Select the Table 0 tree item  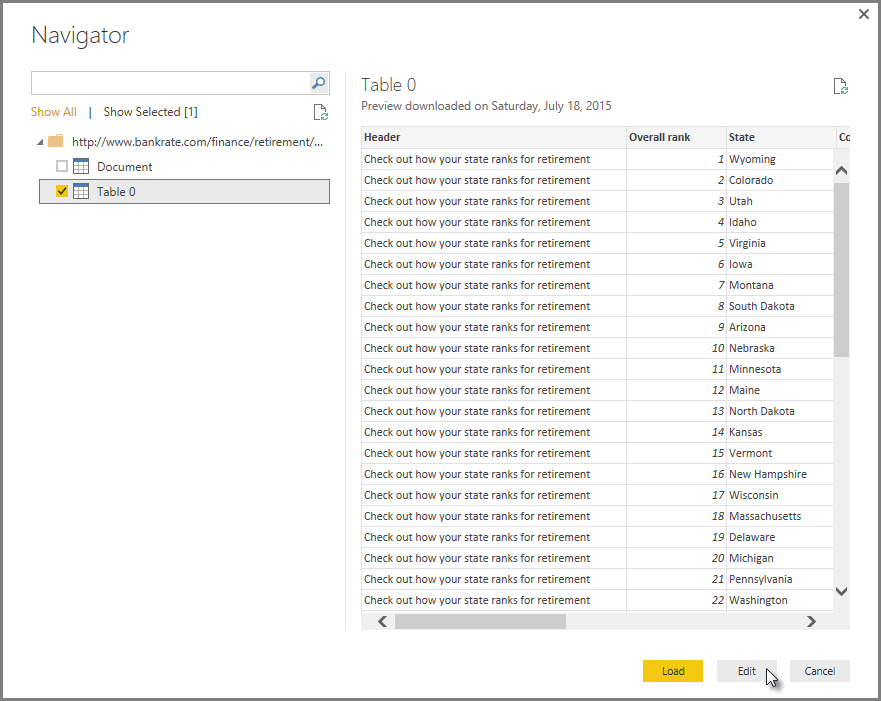(x=184, y=192)
